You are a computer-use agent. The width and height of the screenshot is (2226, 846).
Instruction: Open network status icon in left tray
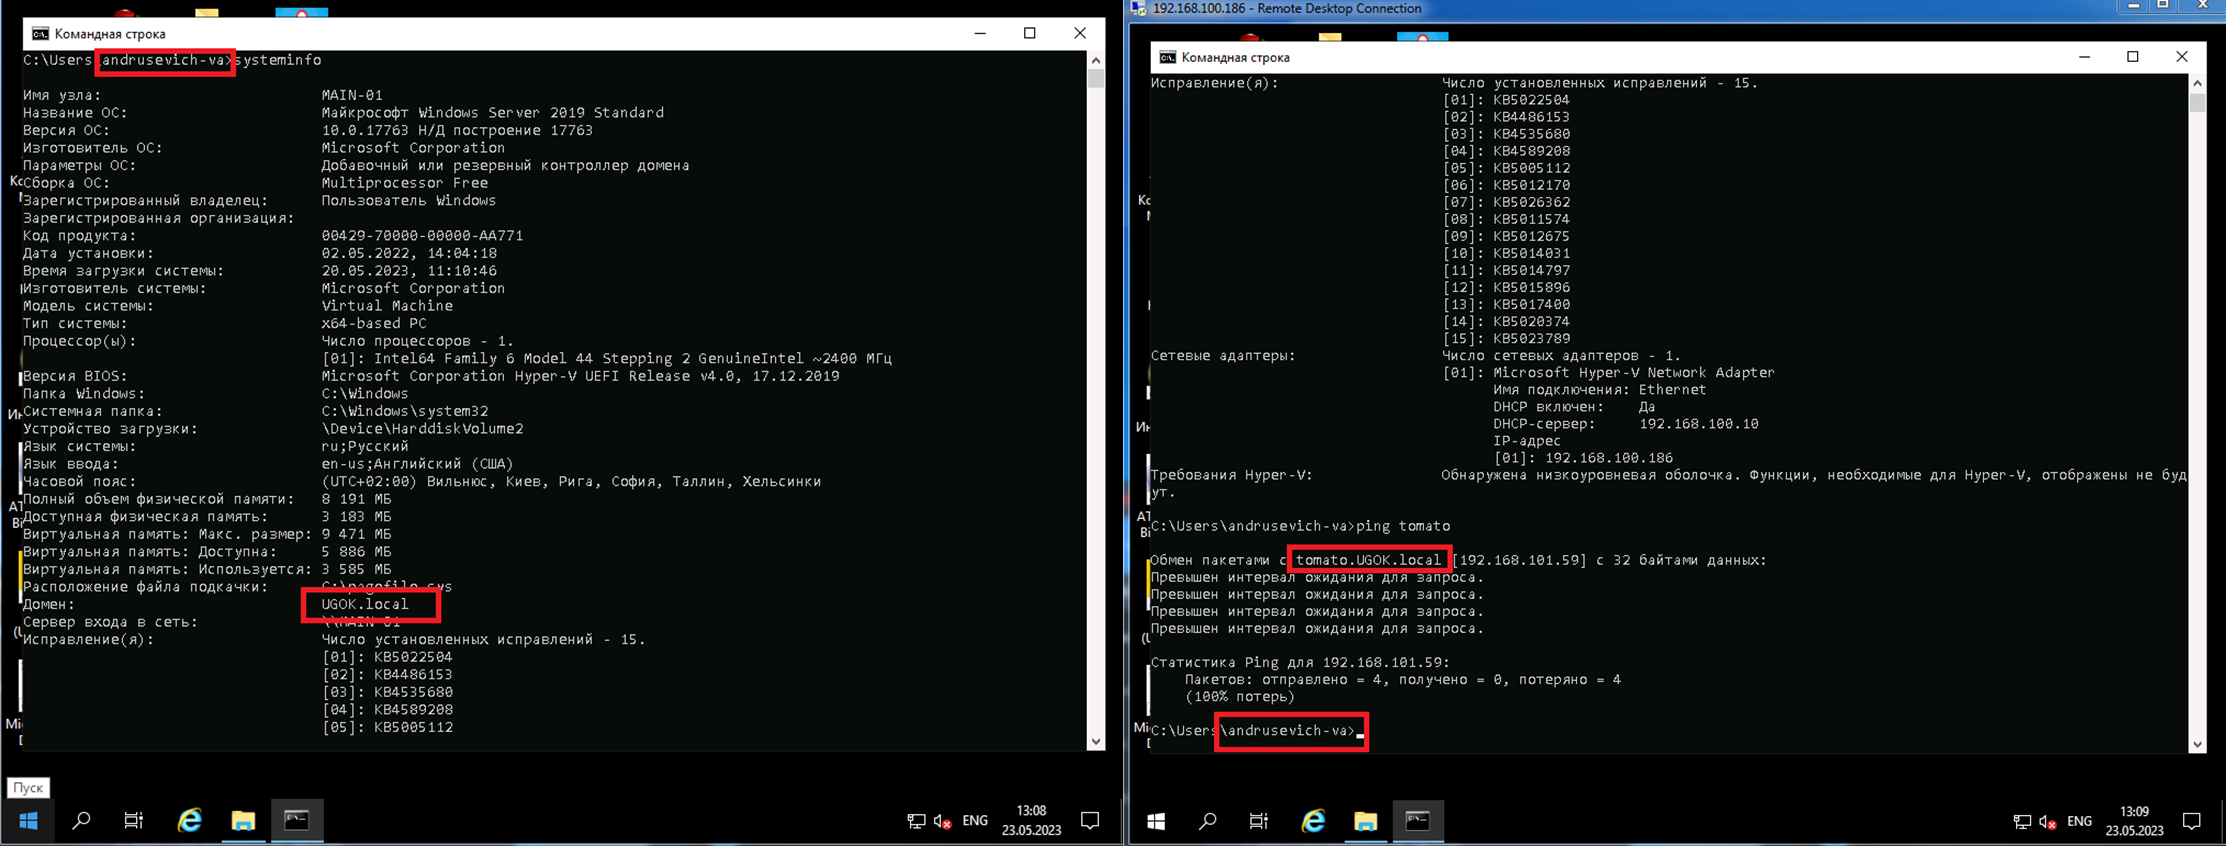pos(915,822)
